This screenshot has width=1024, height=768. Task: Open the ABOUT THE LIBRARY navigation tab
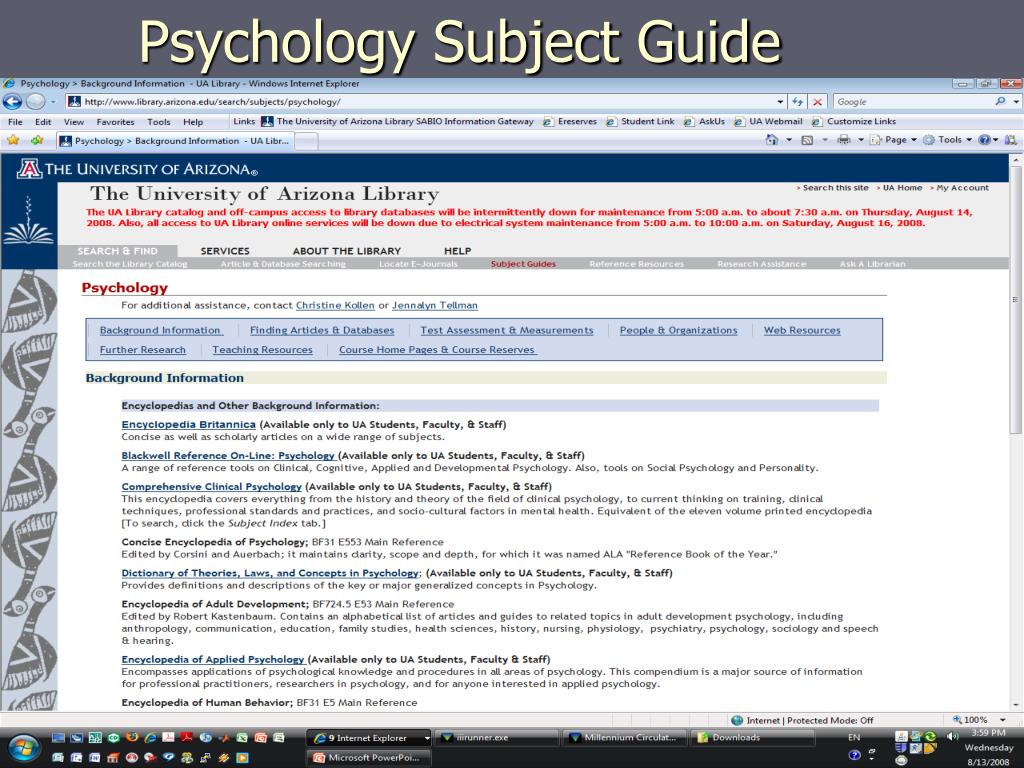(347, 251)
